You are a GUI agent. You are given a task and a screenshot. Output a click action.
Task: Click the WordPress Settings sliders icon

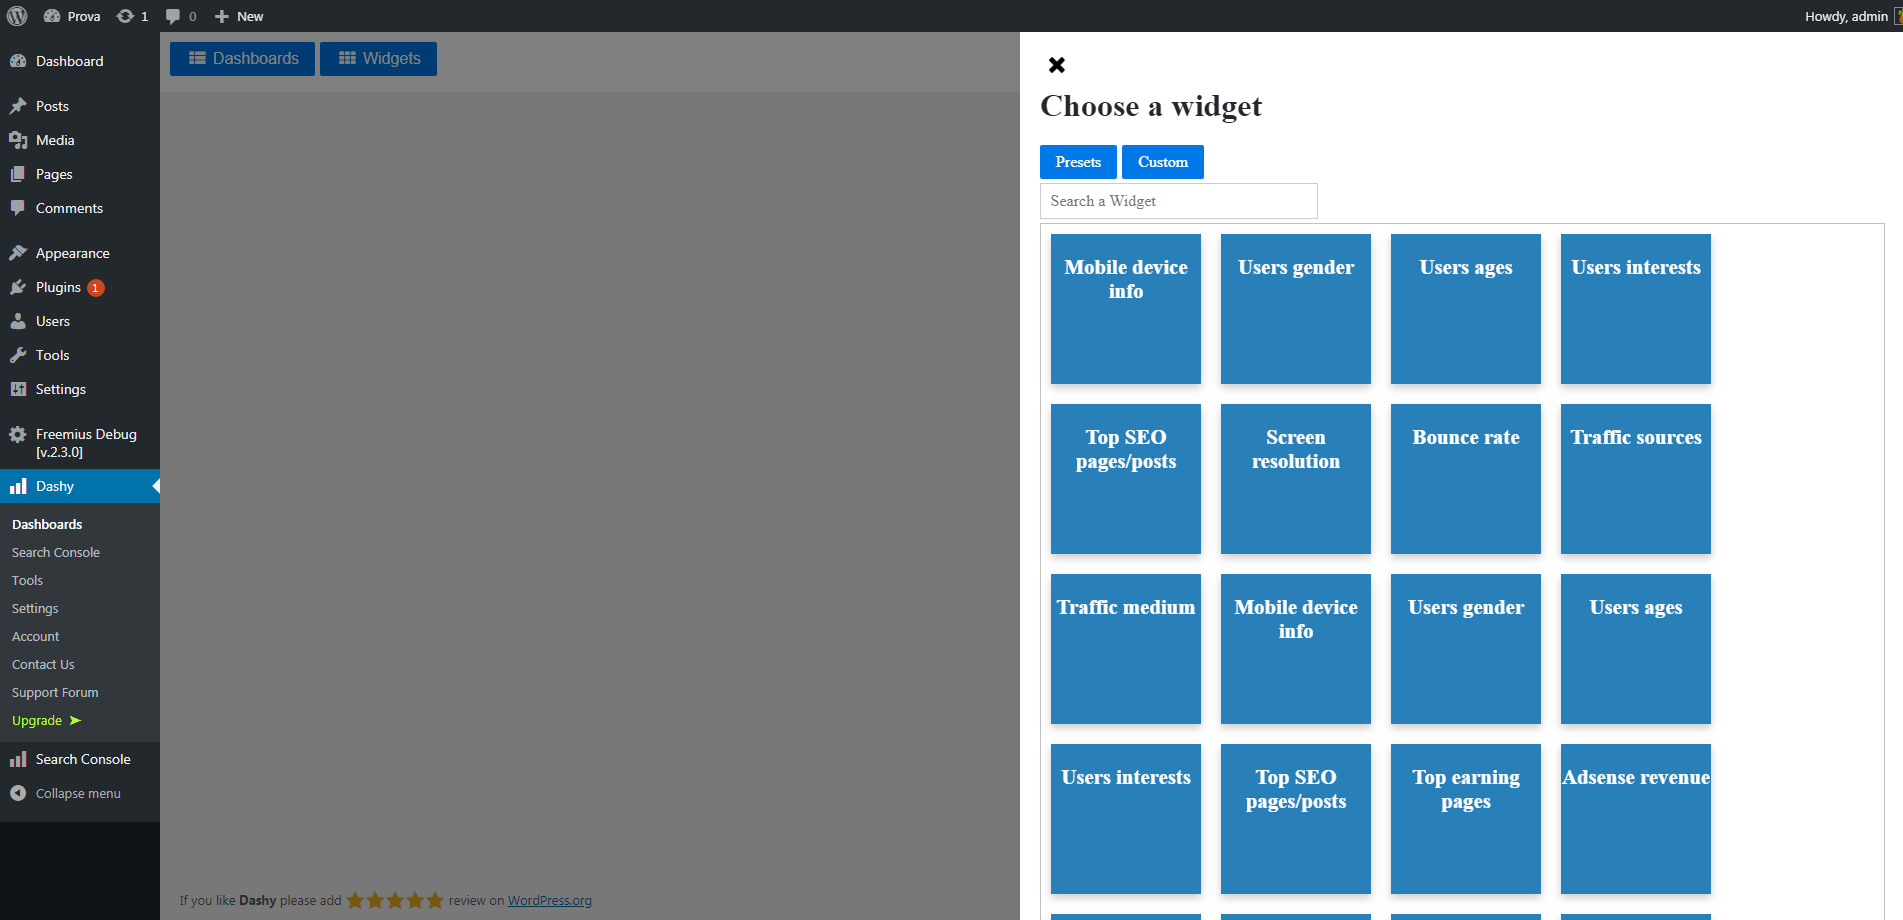tap(18, 389)
